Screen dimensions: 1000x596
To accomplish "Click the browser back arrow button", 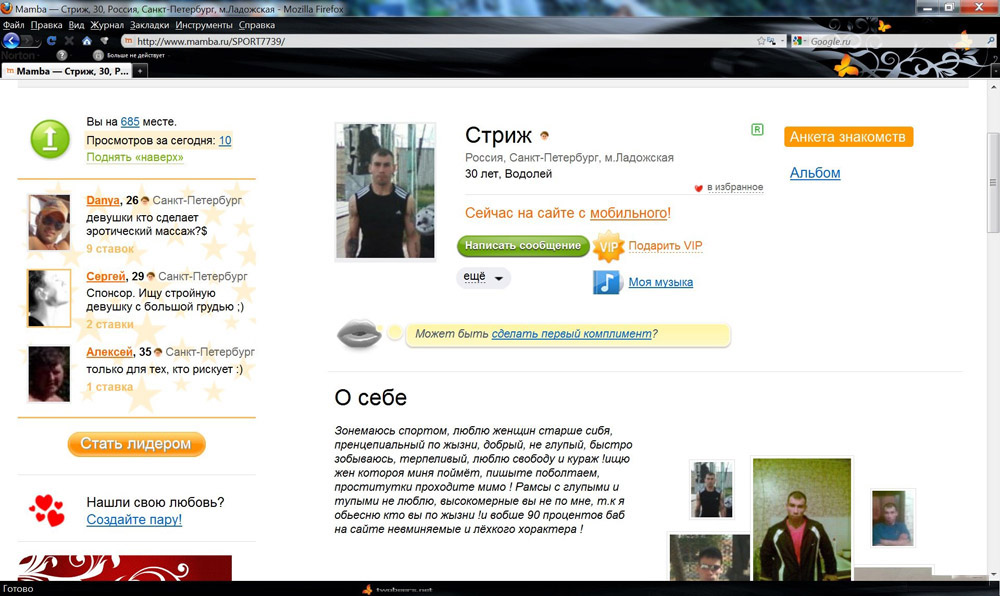I will point(12,41).
